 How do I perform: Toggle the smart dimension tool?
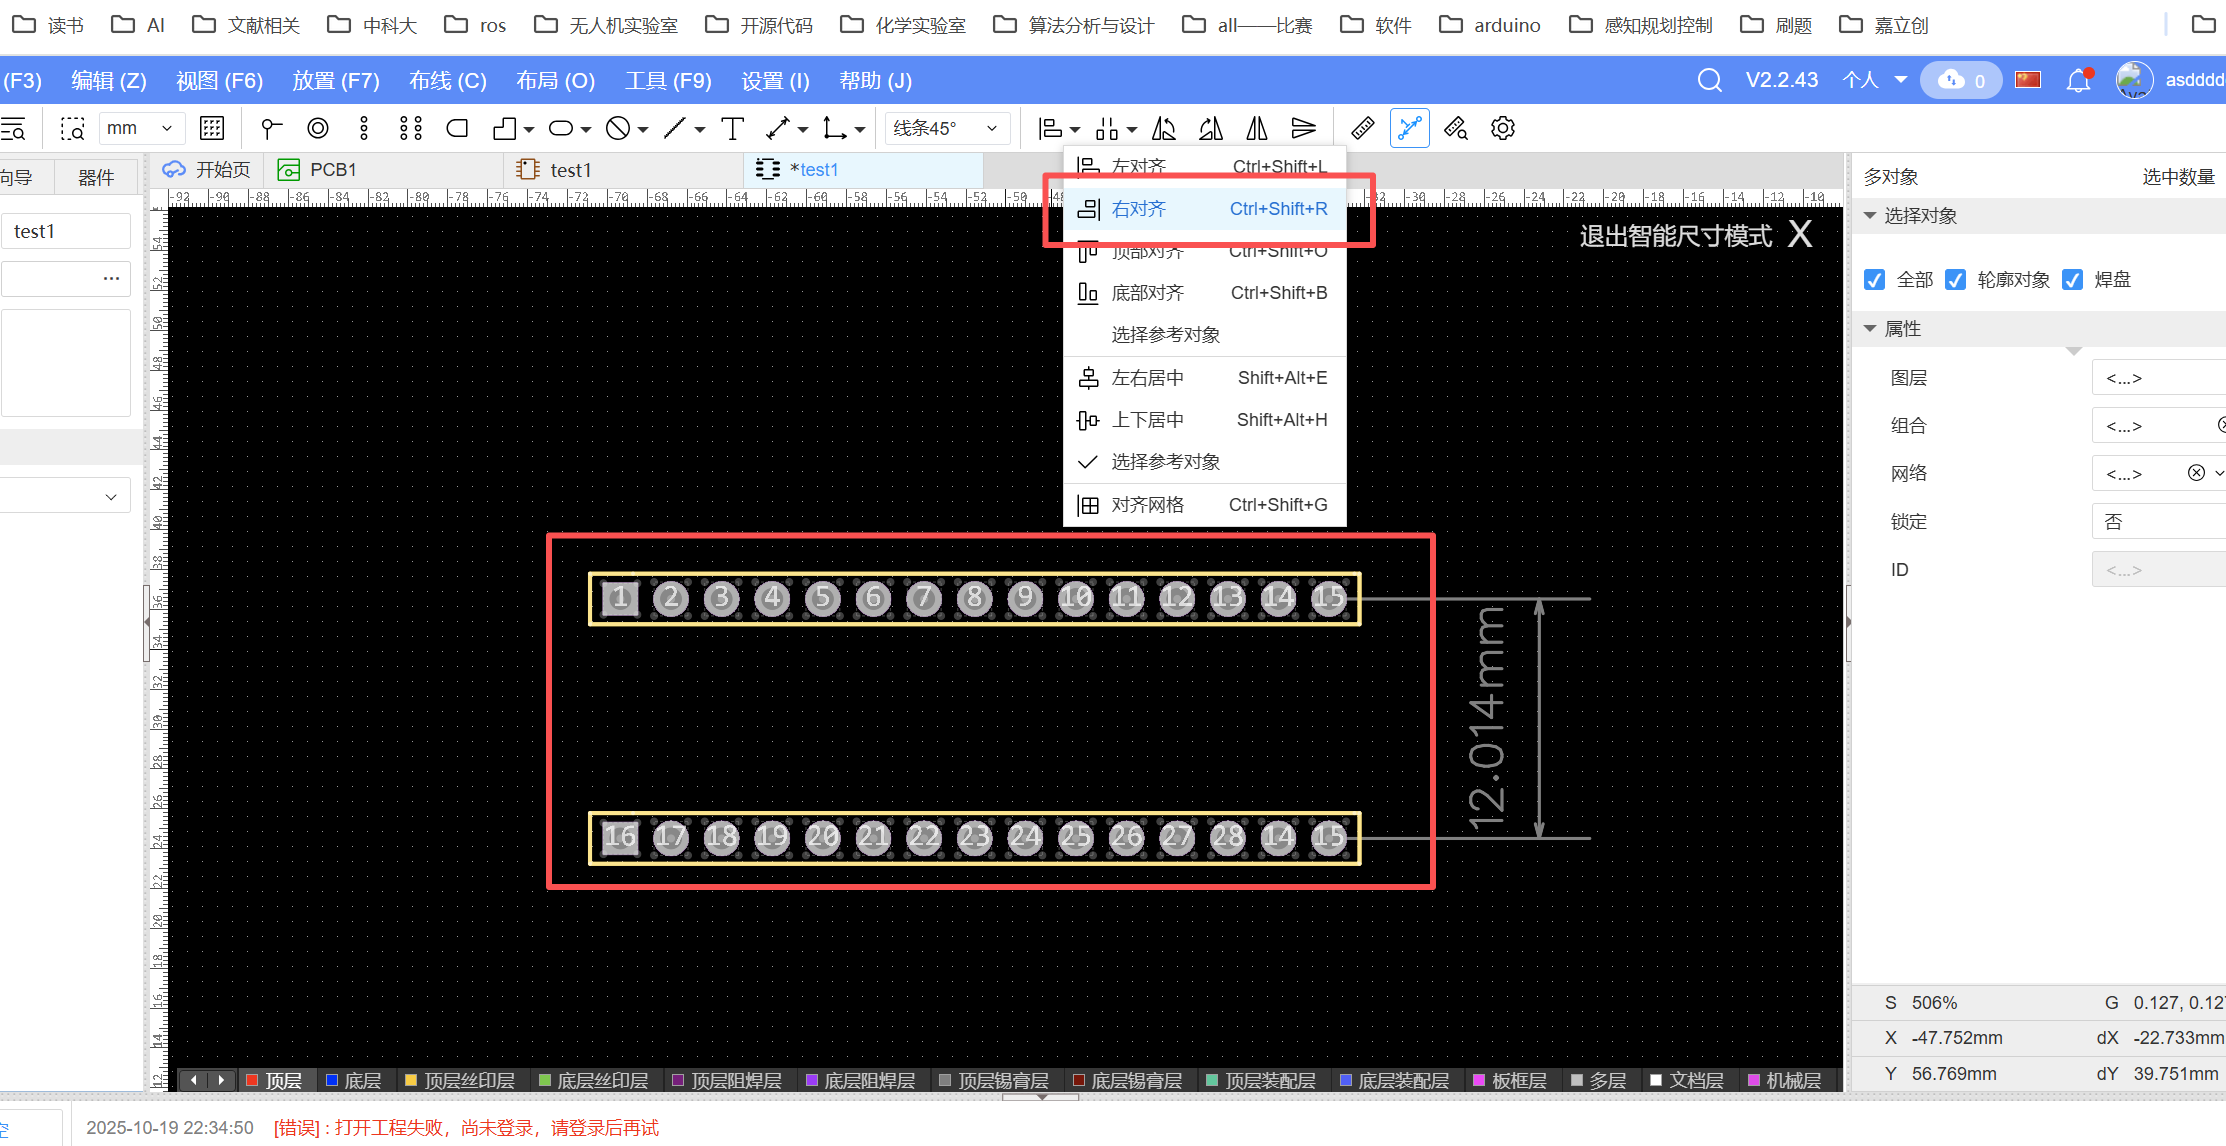(1409, 128)
